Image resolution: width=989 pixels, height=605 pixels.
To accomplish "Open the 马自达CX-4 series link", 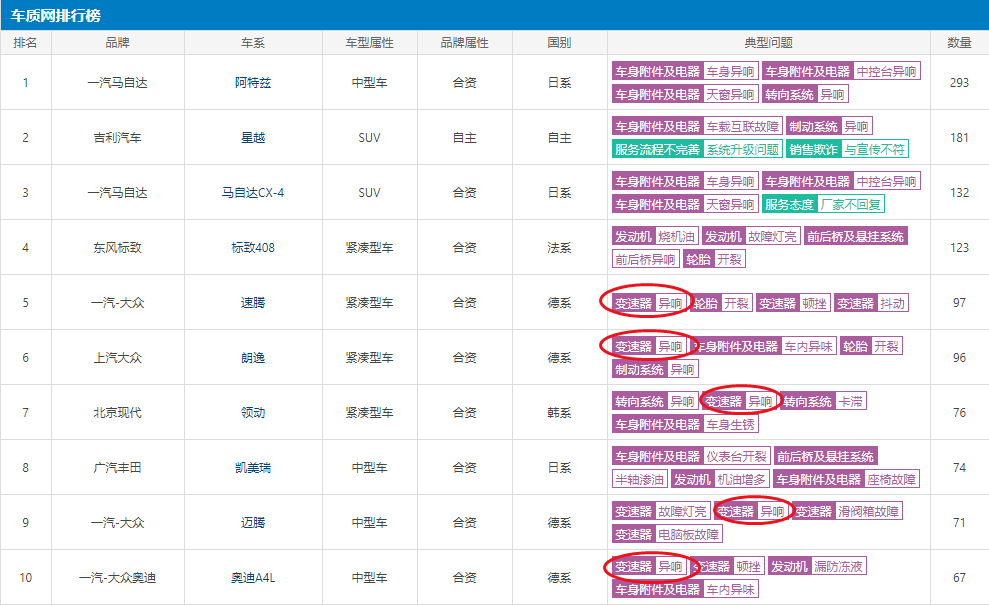I will 252,192.
